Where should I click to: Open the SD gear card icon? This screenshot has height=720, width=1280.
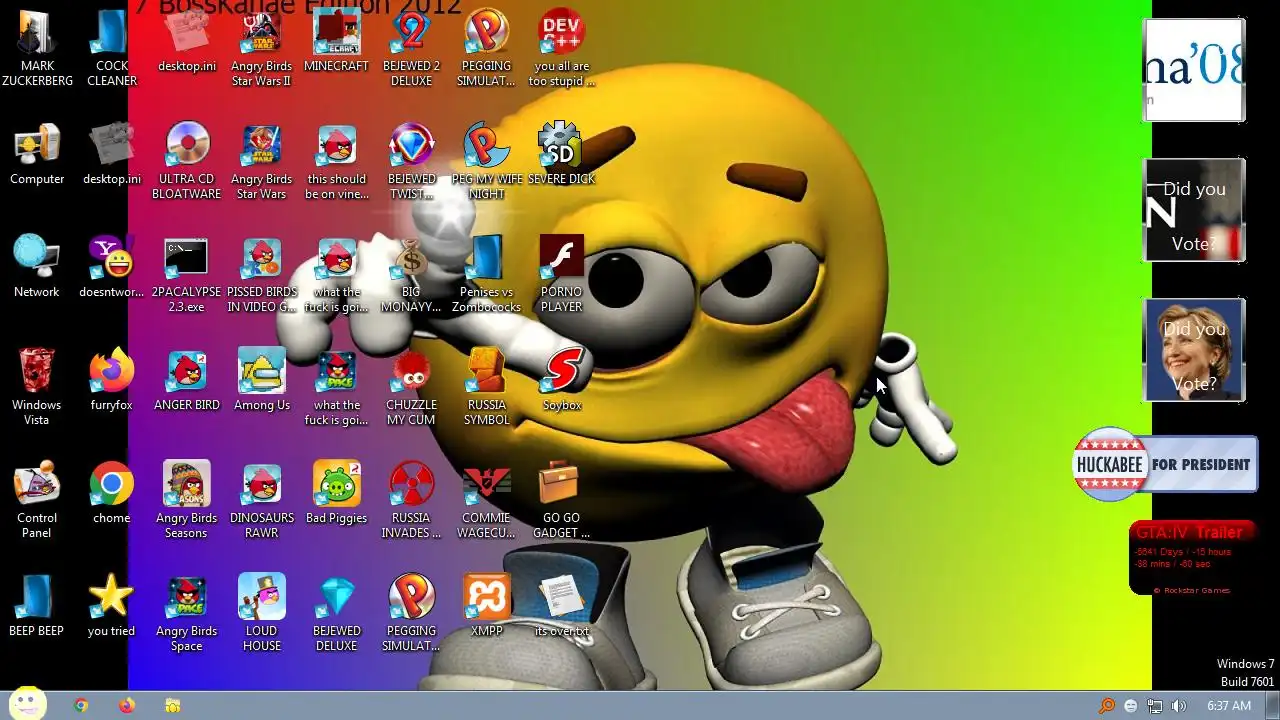pos(562,155)
